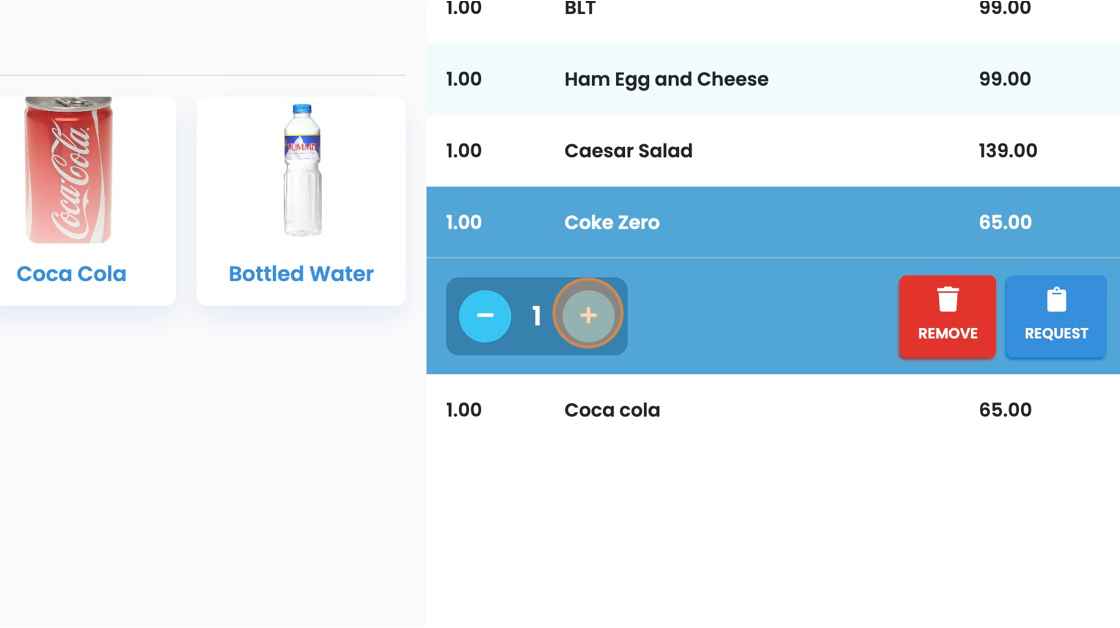Remove Coke Zero using trash icon button
This screenshot has width=1120, height=628.
(947, 317)
